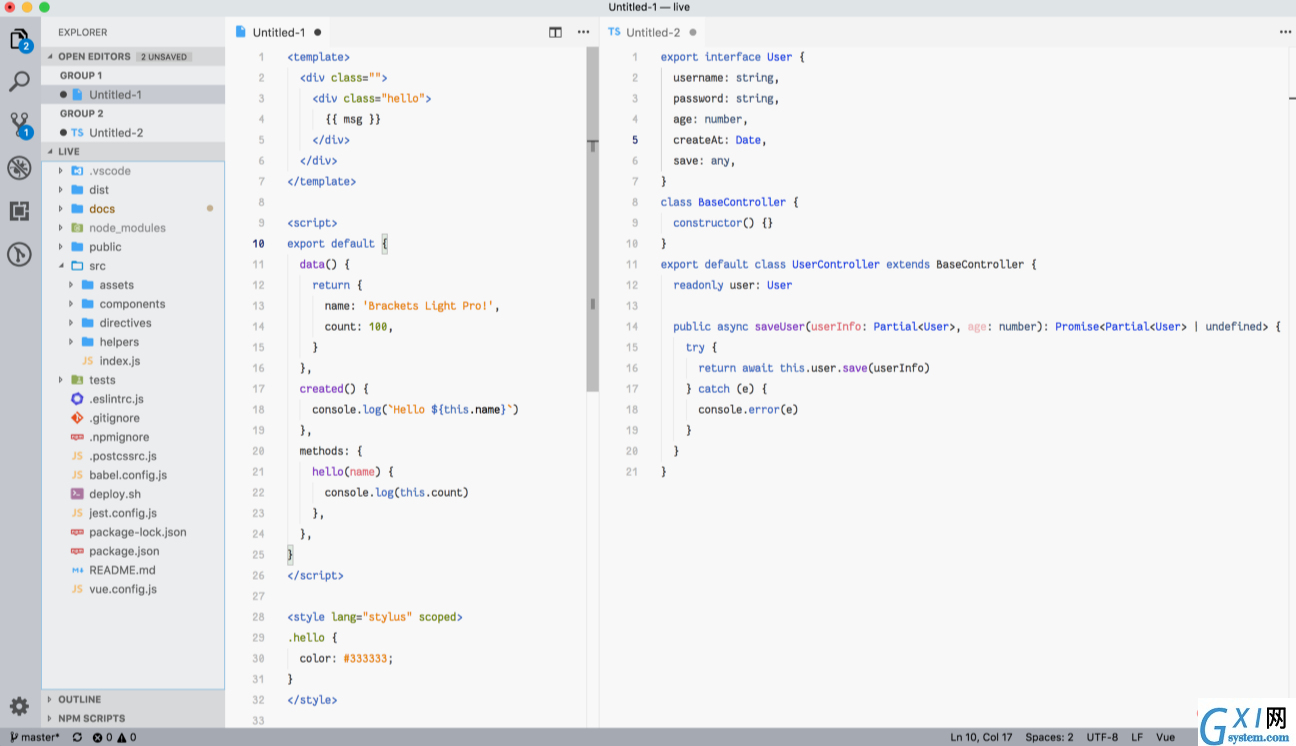This screenshot has height=746, width=1296.
Task: Show errors and warnings count in status bar
Action: [114, 738]
